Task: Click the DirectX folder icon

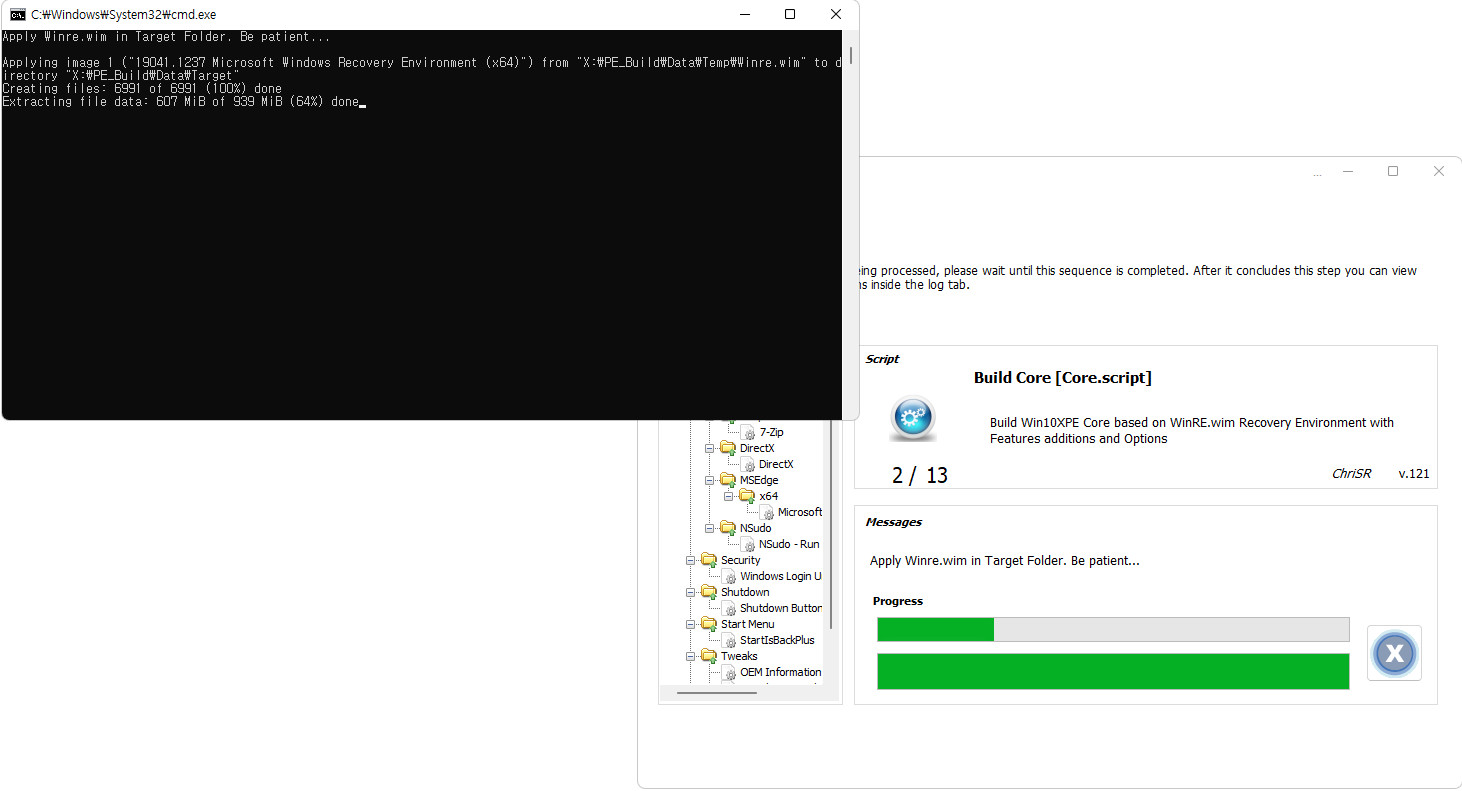Action: click(728, 448)
